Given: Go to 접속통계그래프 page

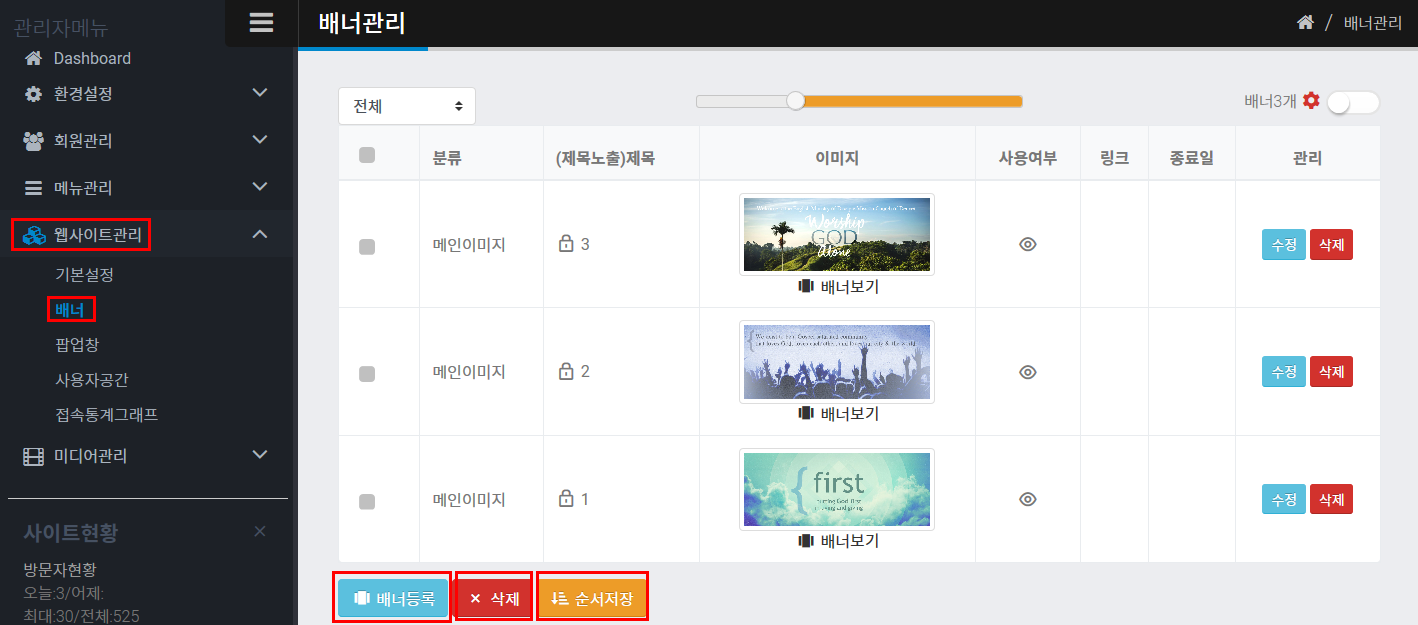Looking at the screenshot, I should tap(107, 414).
